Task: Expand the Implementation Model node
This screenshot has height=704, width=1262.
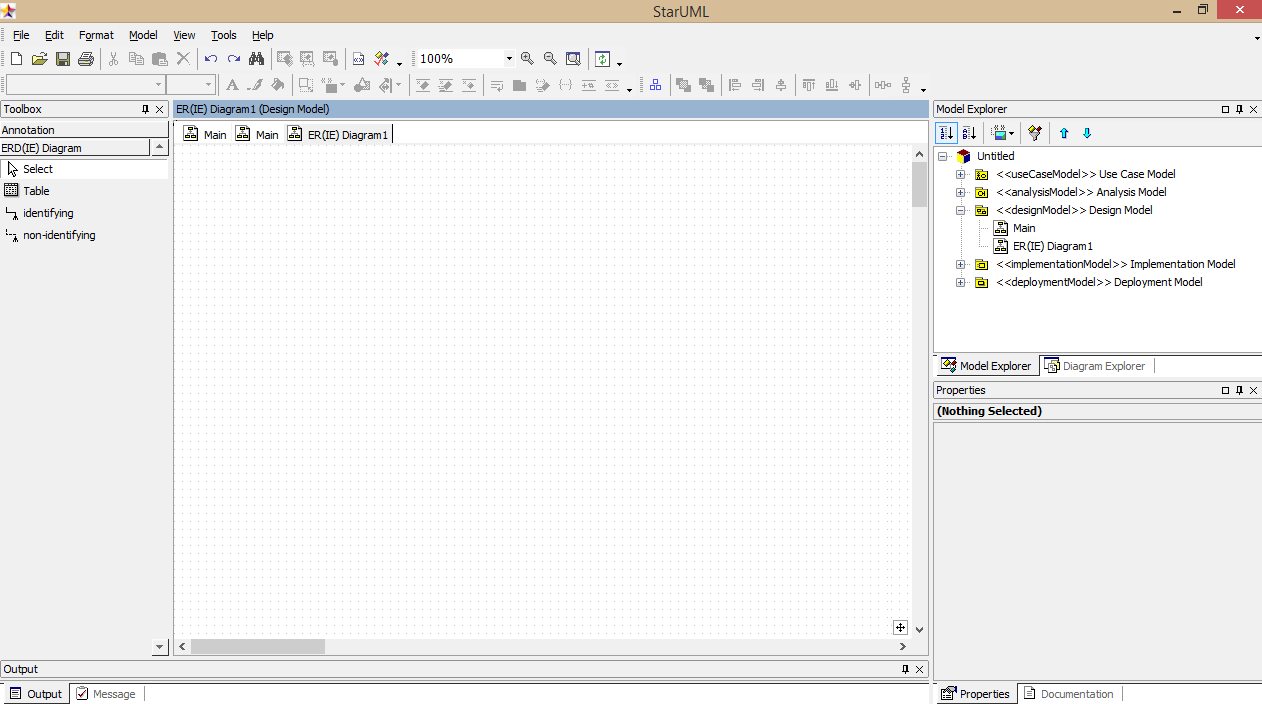Action: (x=960, y=264)
